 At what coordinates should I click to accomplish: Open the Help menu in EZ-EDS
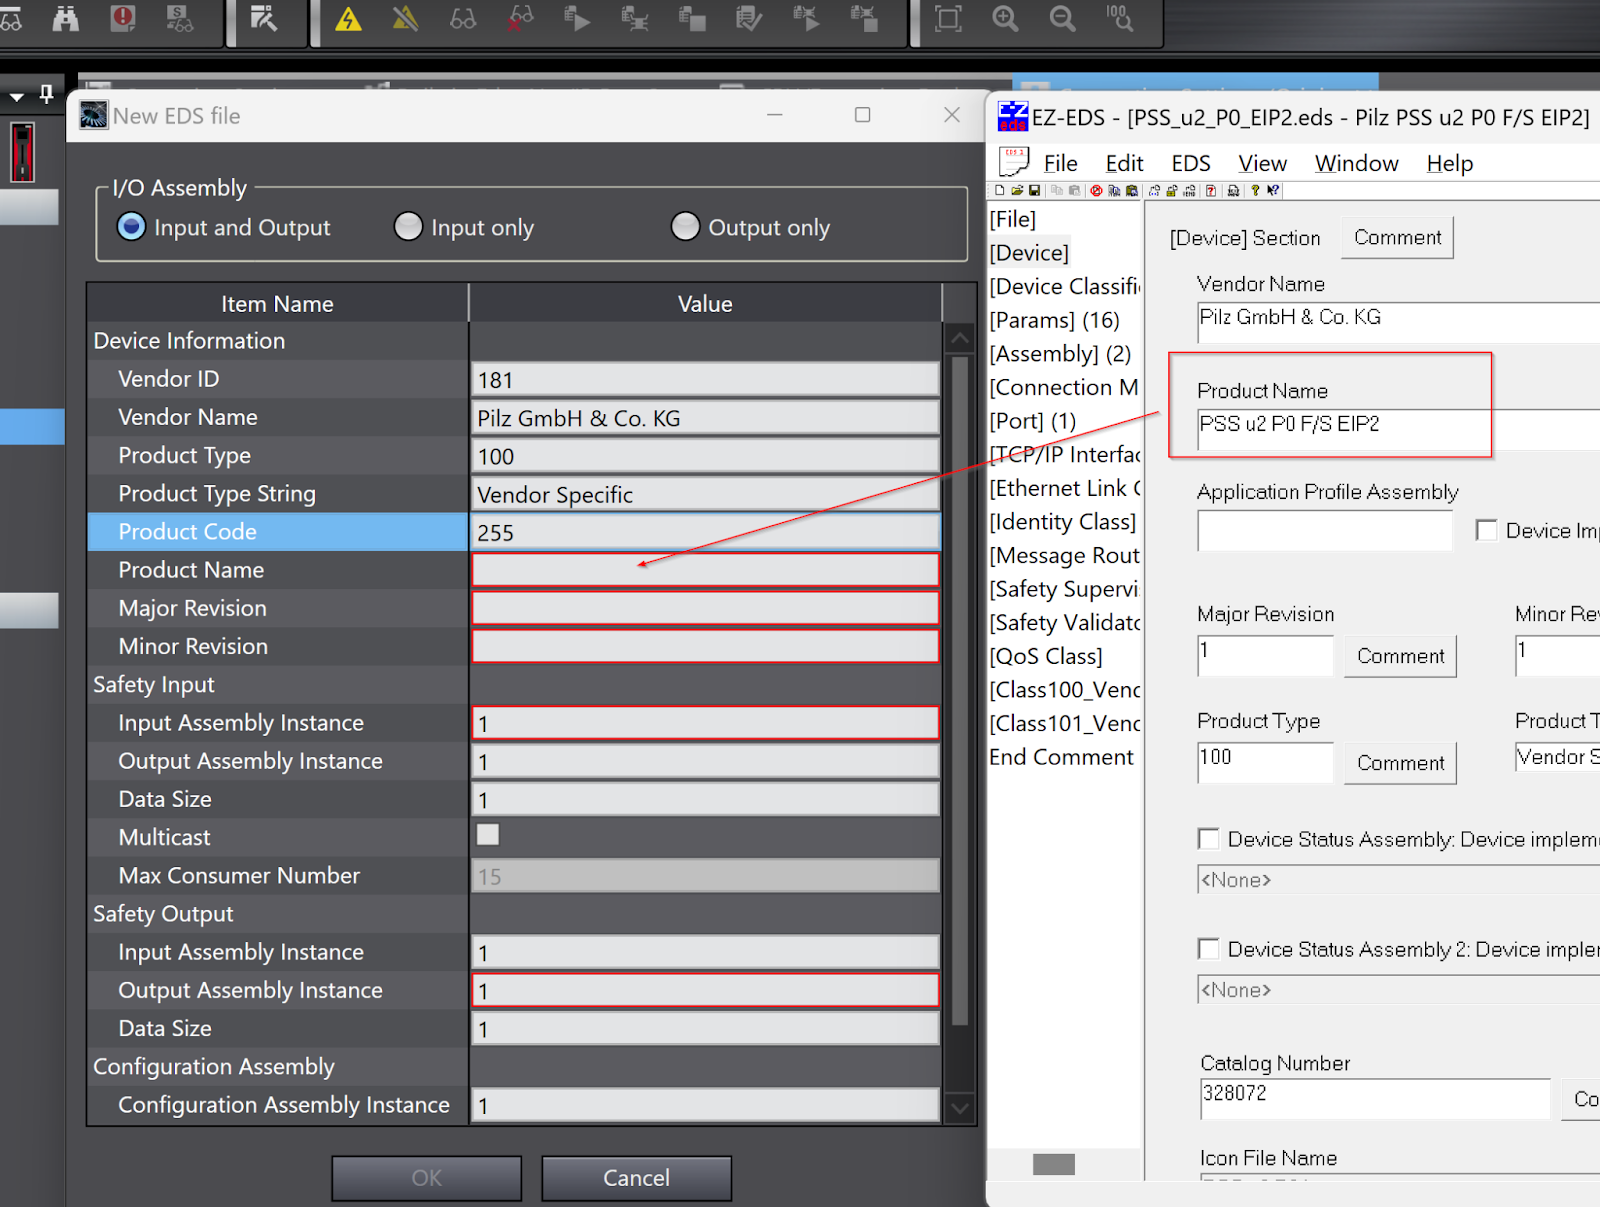(1449, 163)
